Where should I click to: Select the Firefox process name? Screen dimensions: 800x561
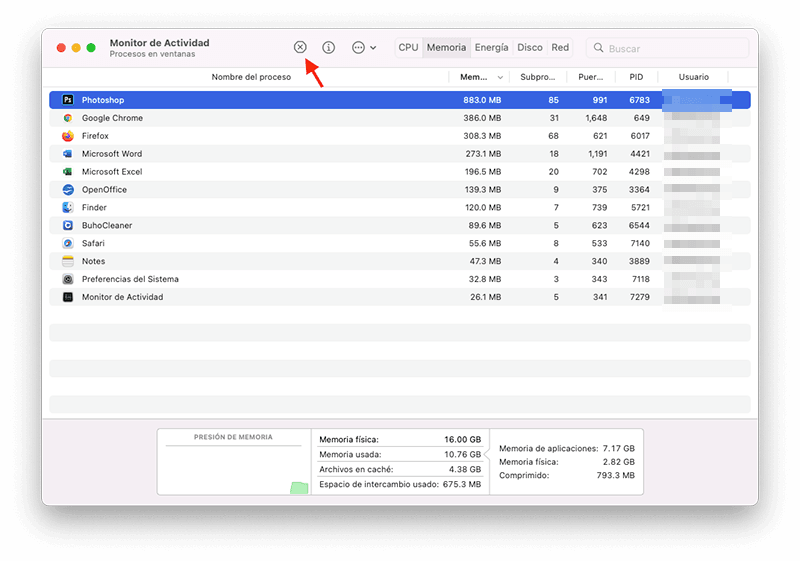tap(95, 136)
